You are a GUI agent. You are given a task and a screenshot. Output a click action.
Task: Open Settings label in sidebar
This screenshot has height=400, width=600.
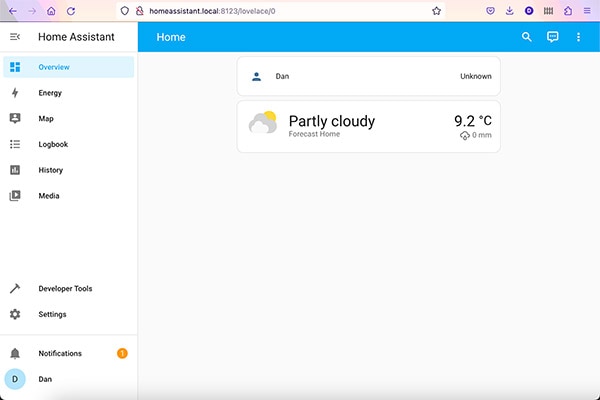coord(52,314)
